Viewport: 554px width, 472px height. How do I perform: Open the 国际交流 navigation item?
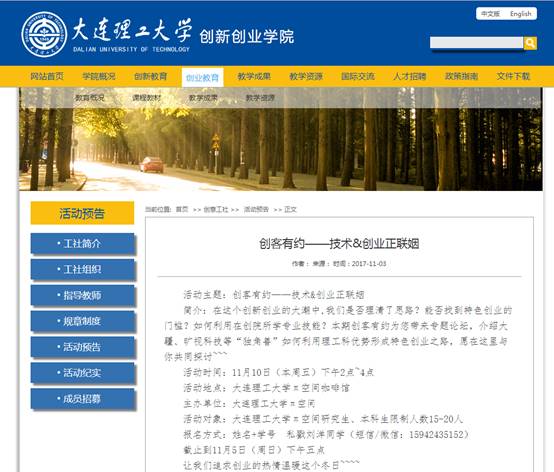click(358, 76)
